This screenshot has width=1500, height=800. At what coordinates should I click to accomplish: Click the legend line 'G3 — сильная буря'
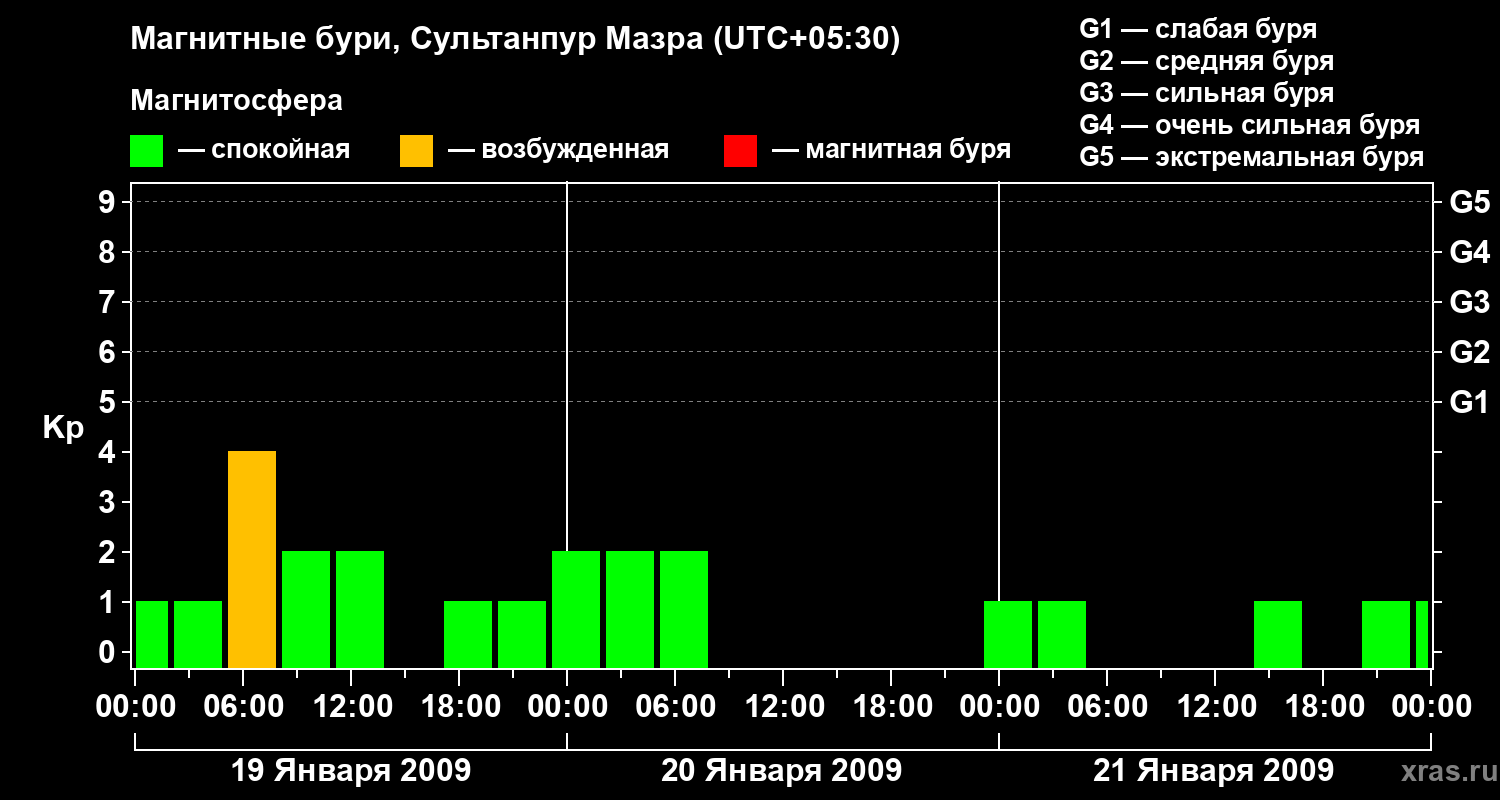(x=1207, y=93)
